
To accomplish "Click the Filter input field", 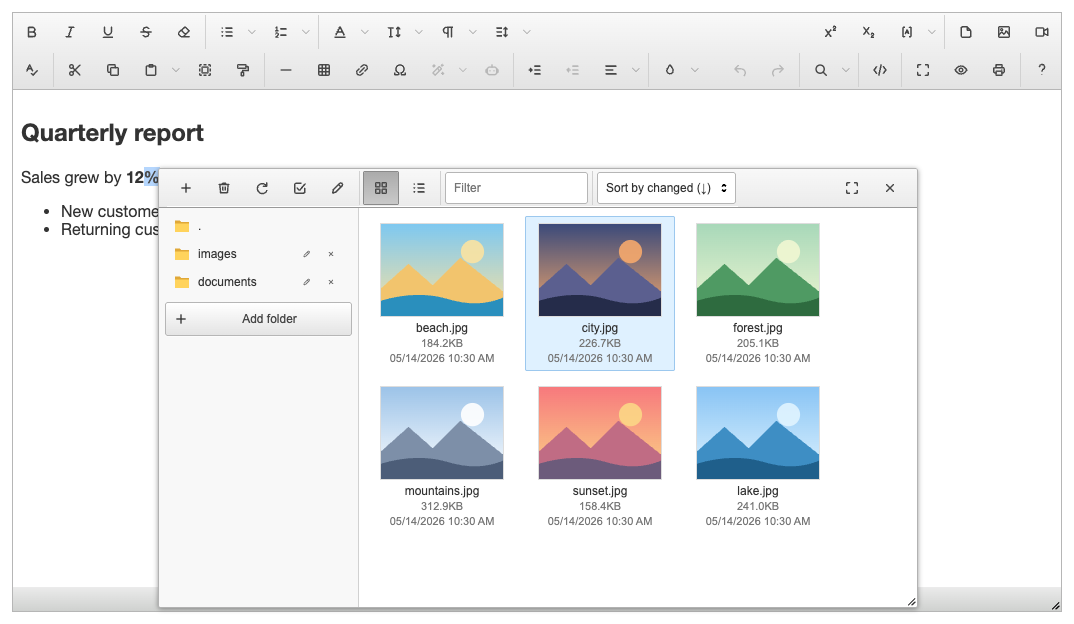I will (x=516, y=188).
